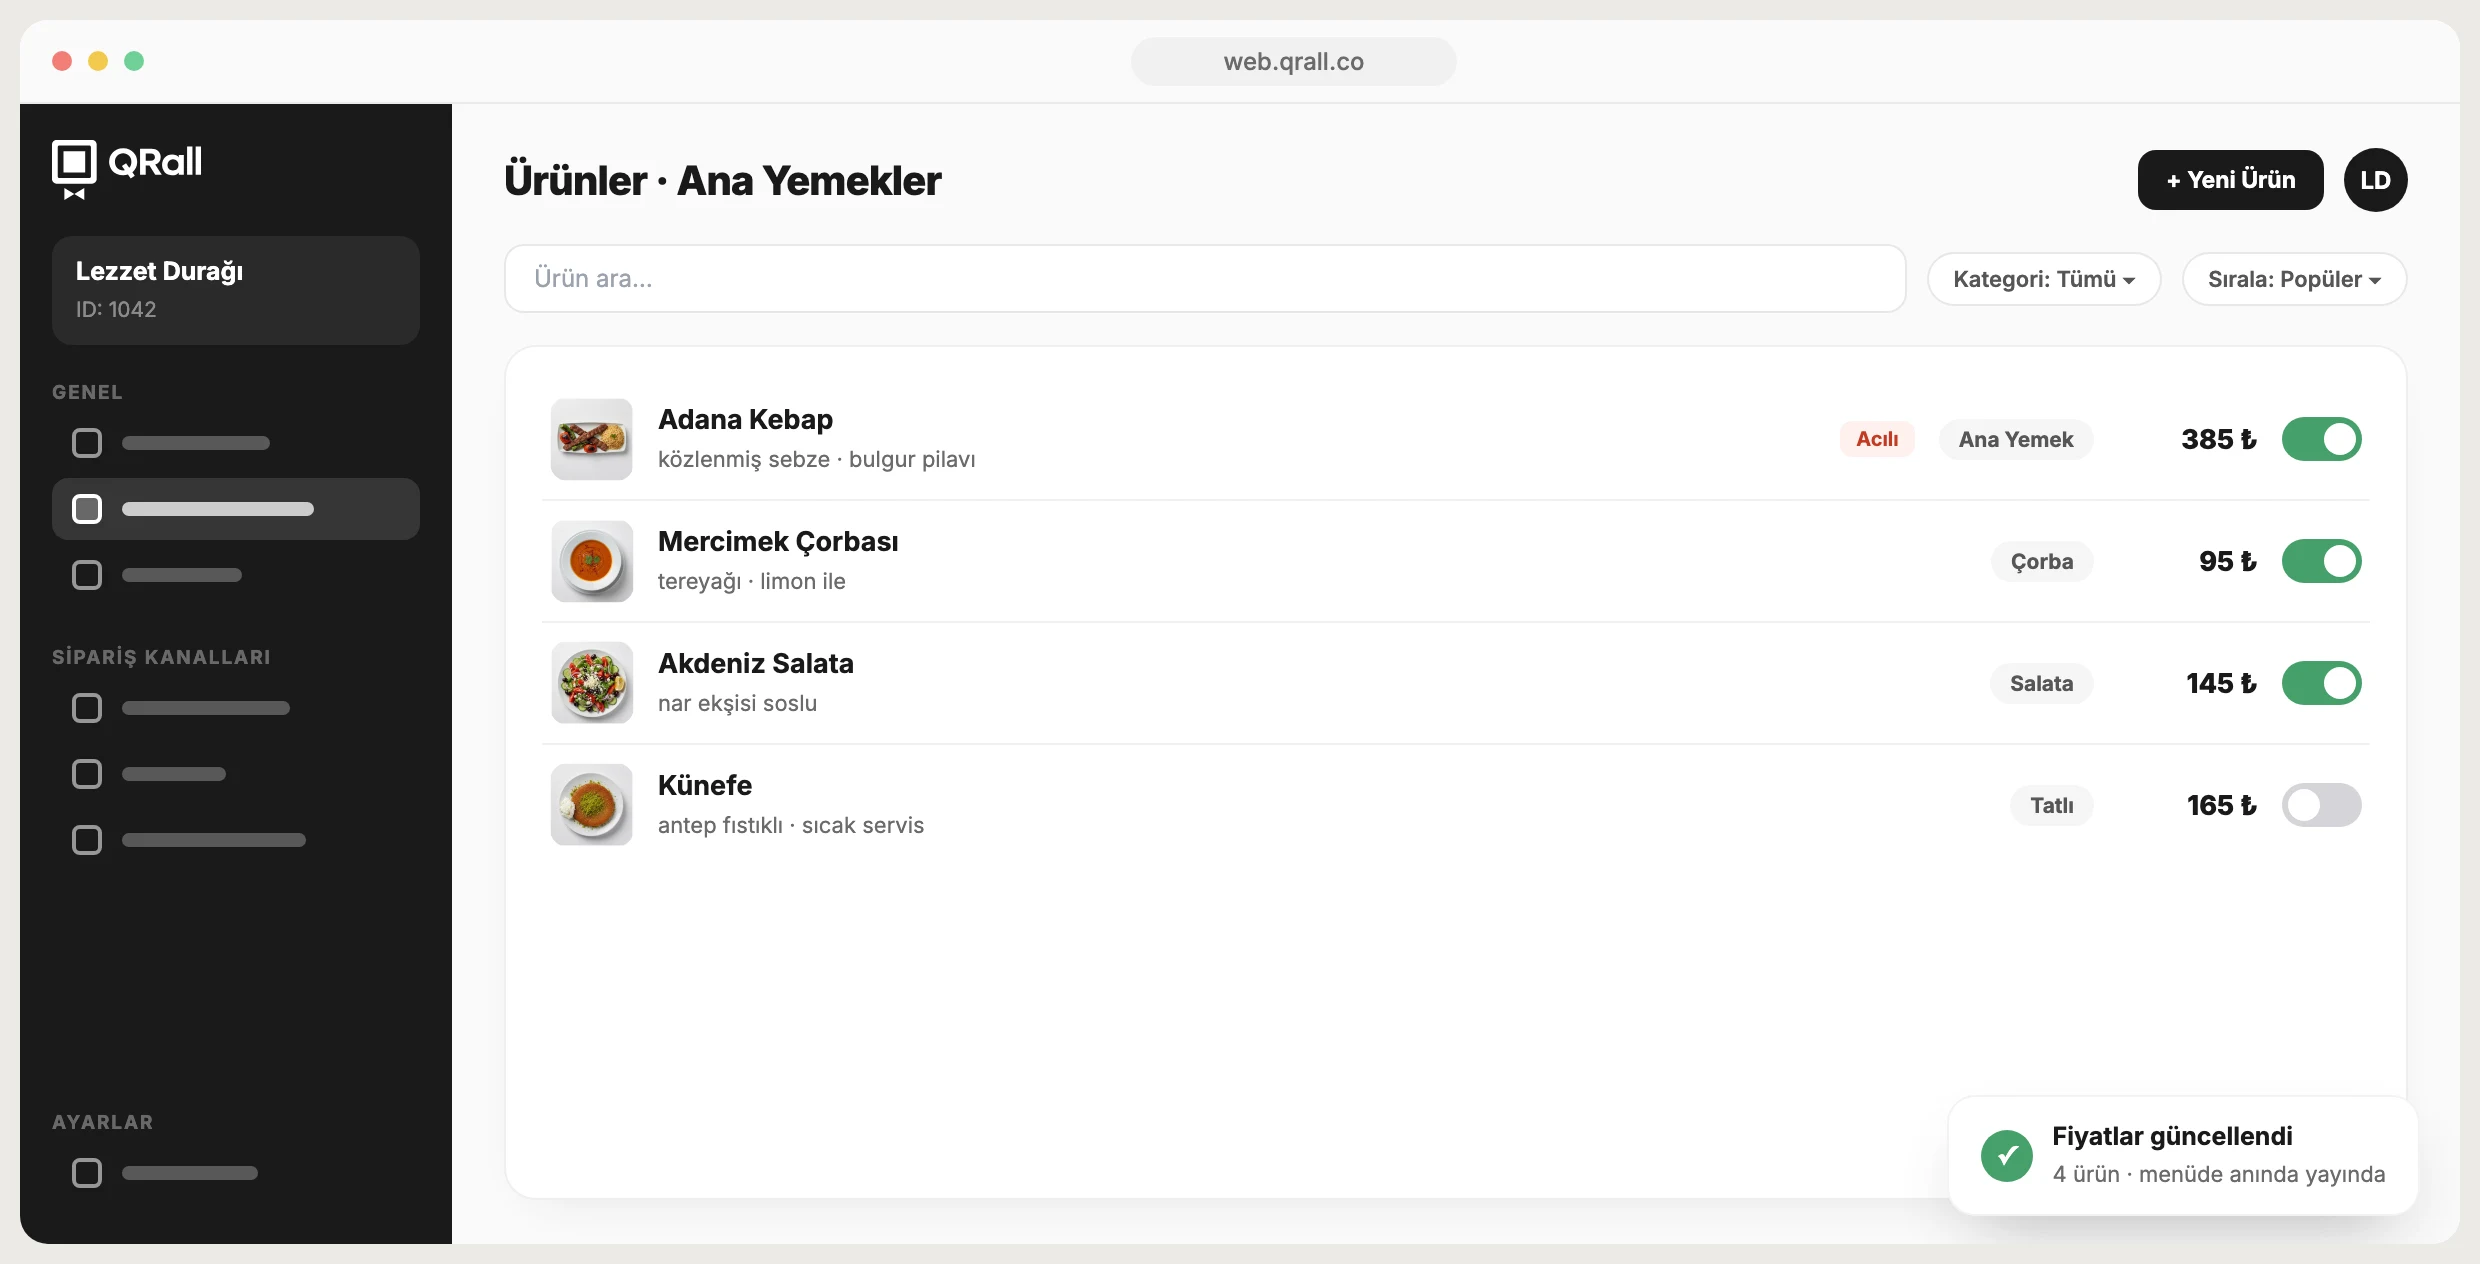Click green checkmark icon in the toast
Screen dimensions: 2480x1264
[2006, 1156]
